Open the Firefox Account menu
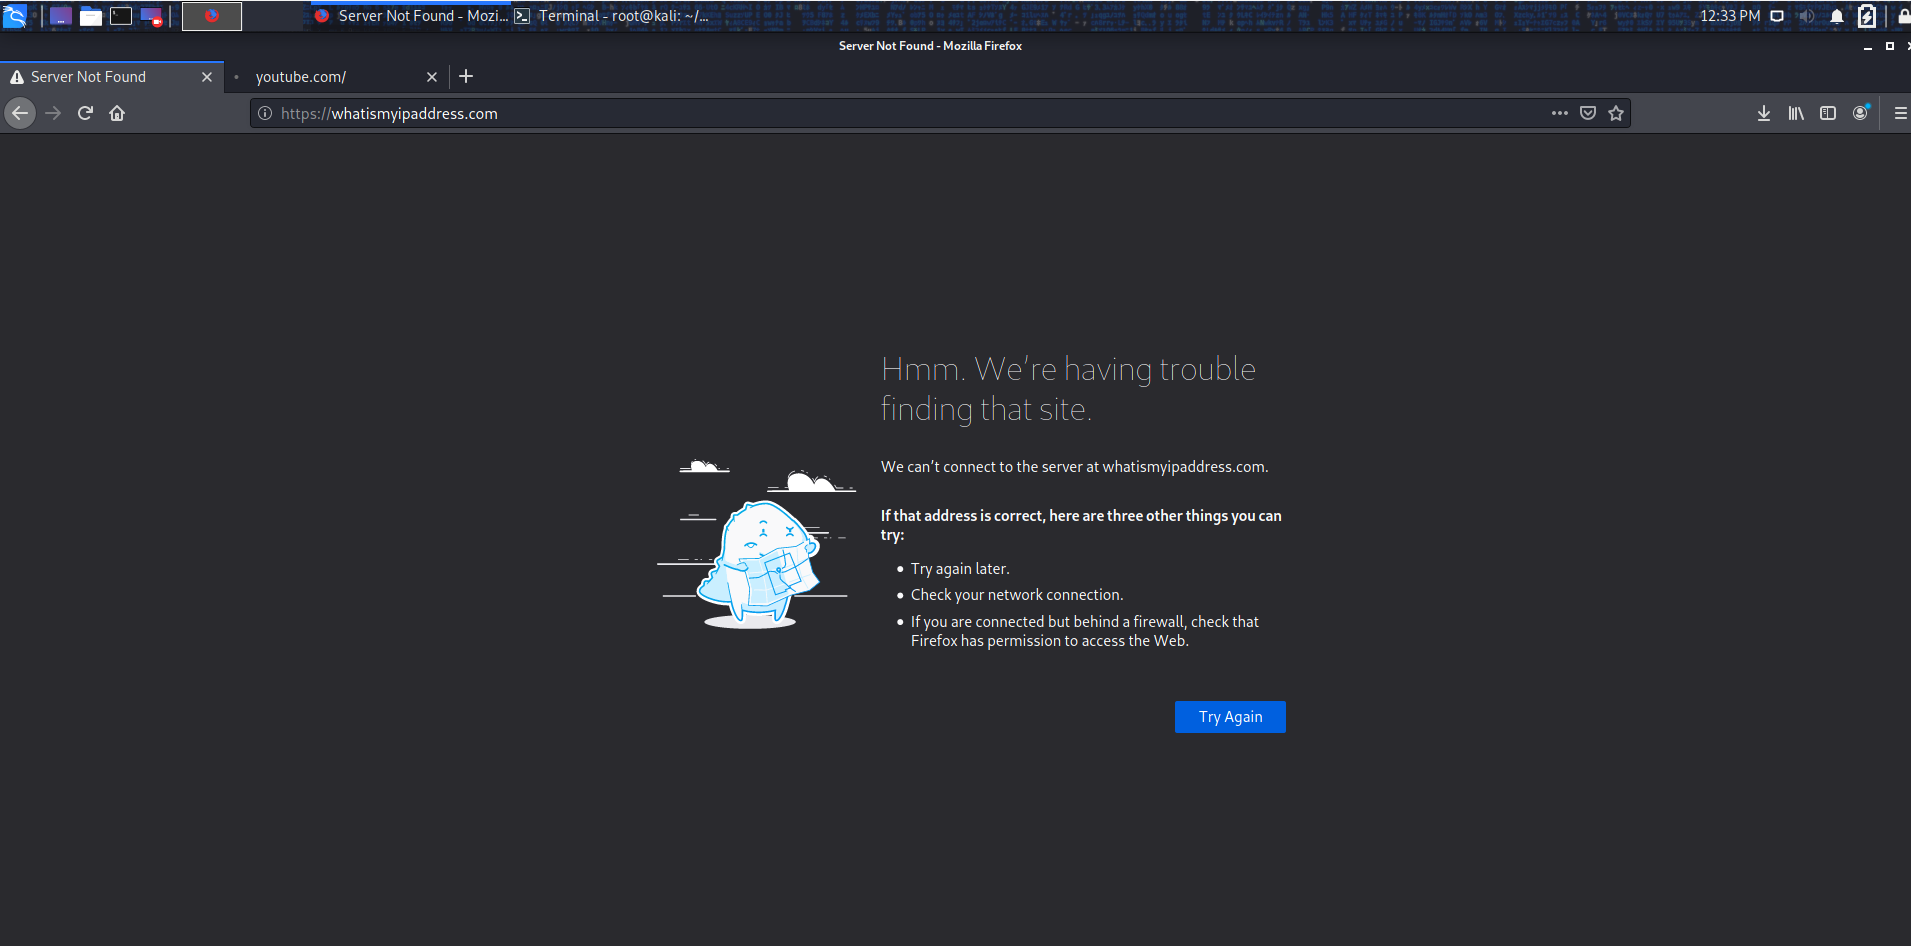 tap(1860, 113)
